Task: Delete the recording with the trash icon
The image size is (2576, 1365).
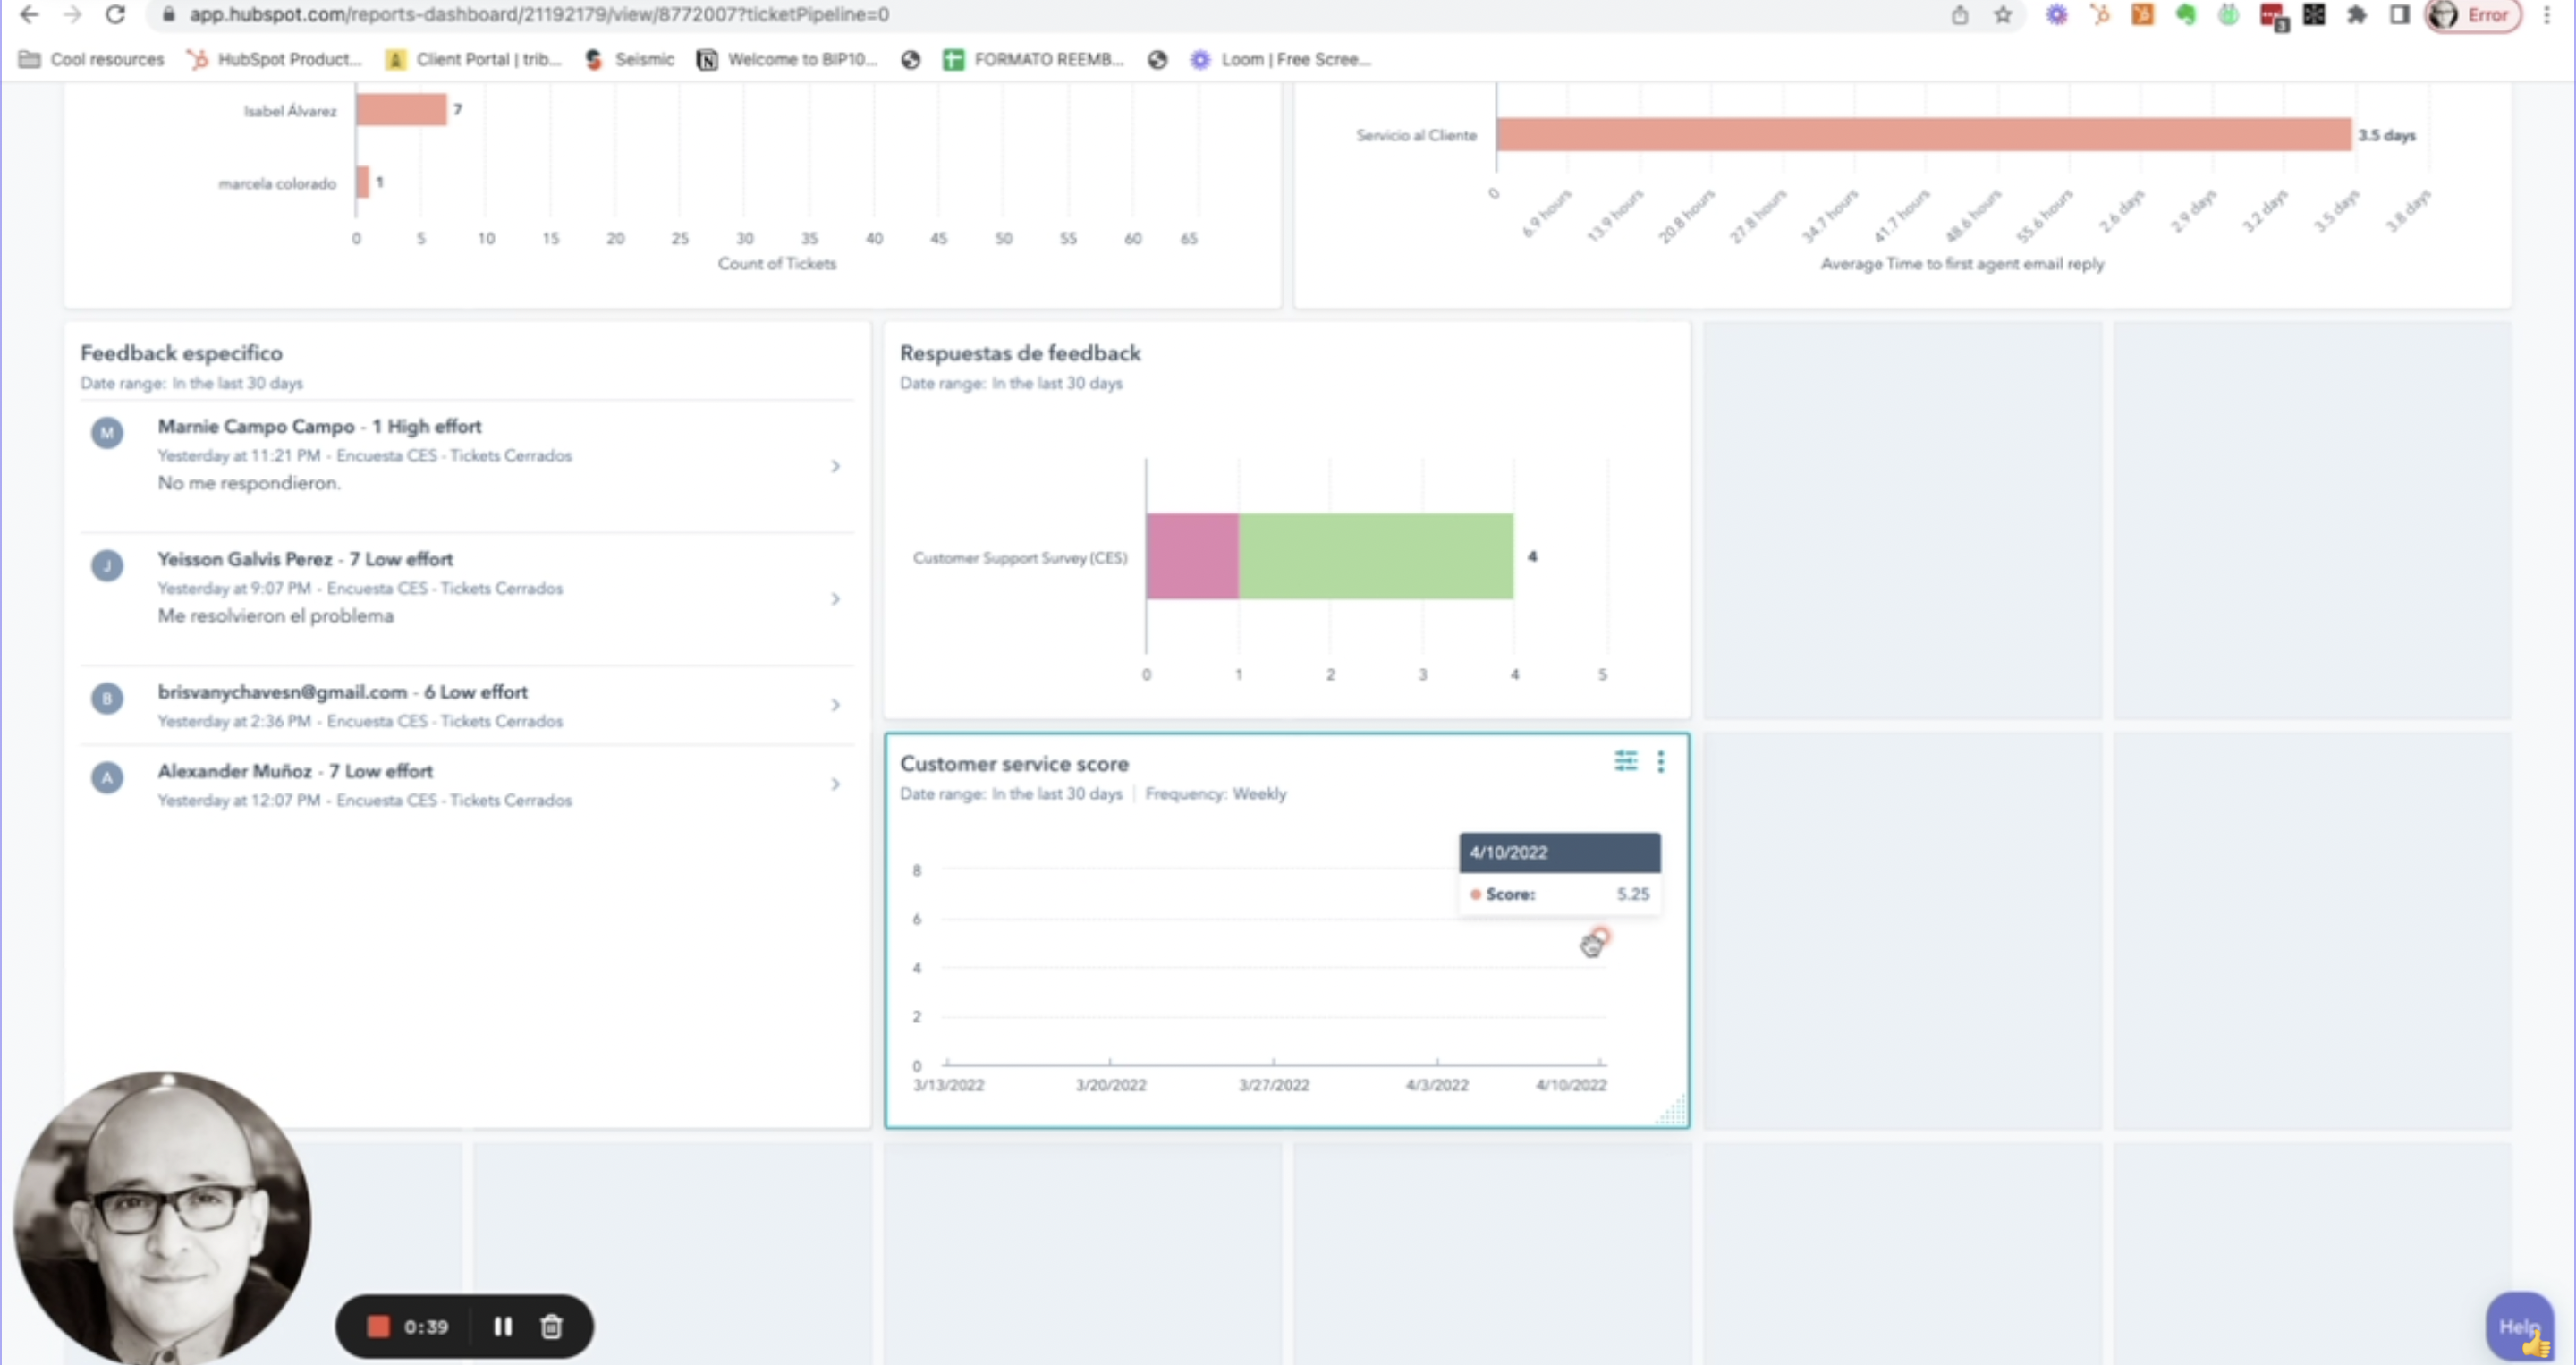Action: pos(551,1327)
